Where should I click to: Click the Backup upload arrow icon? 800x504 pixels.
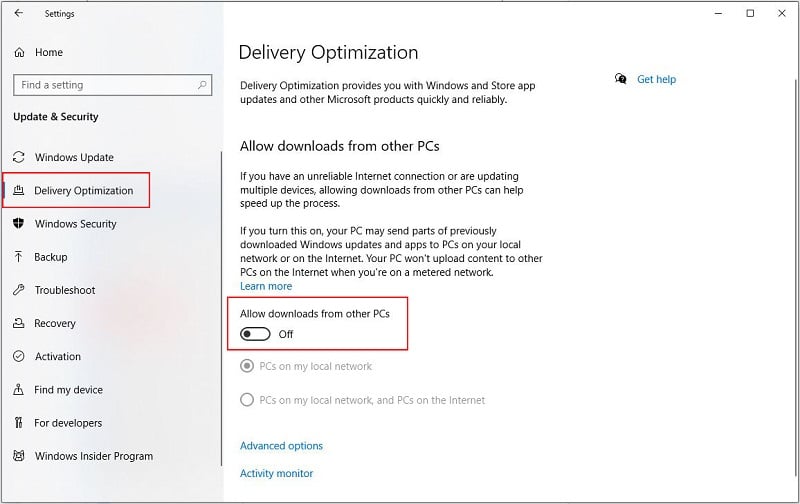coord(19,257)
